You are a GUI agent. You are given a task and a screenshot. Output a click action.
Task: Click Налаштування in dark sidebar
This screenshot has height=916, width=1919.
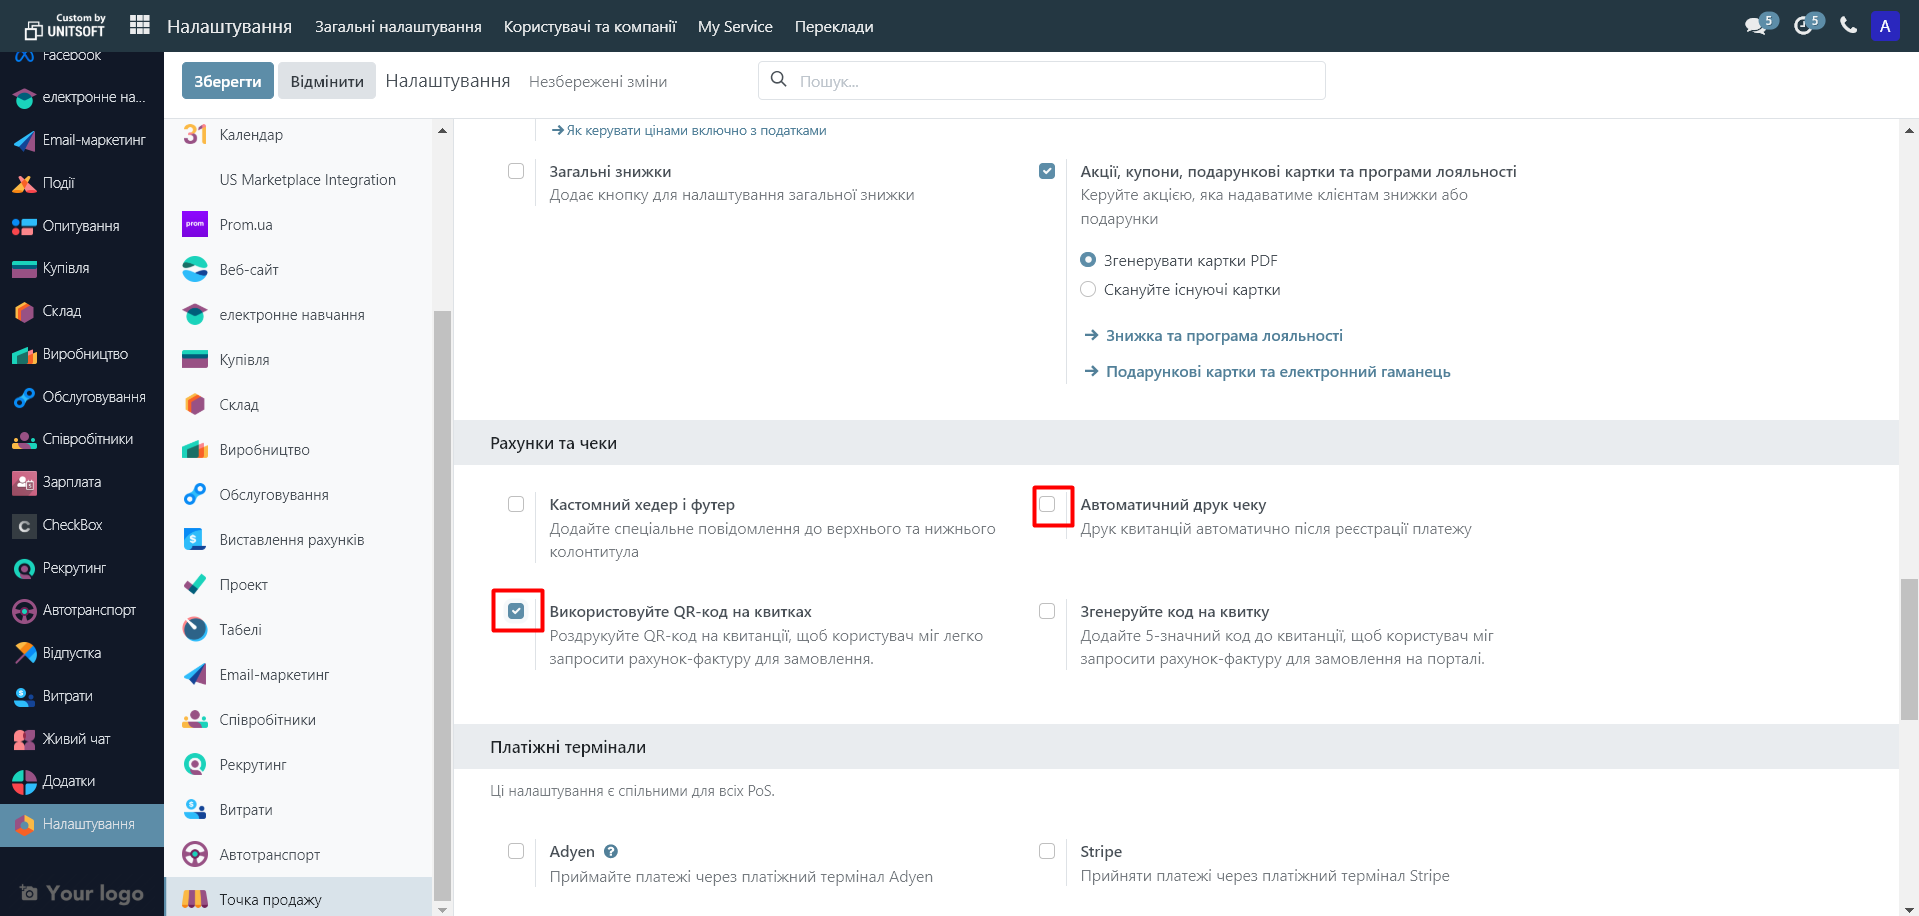pyautogui.click(x=82, y=825)
